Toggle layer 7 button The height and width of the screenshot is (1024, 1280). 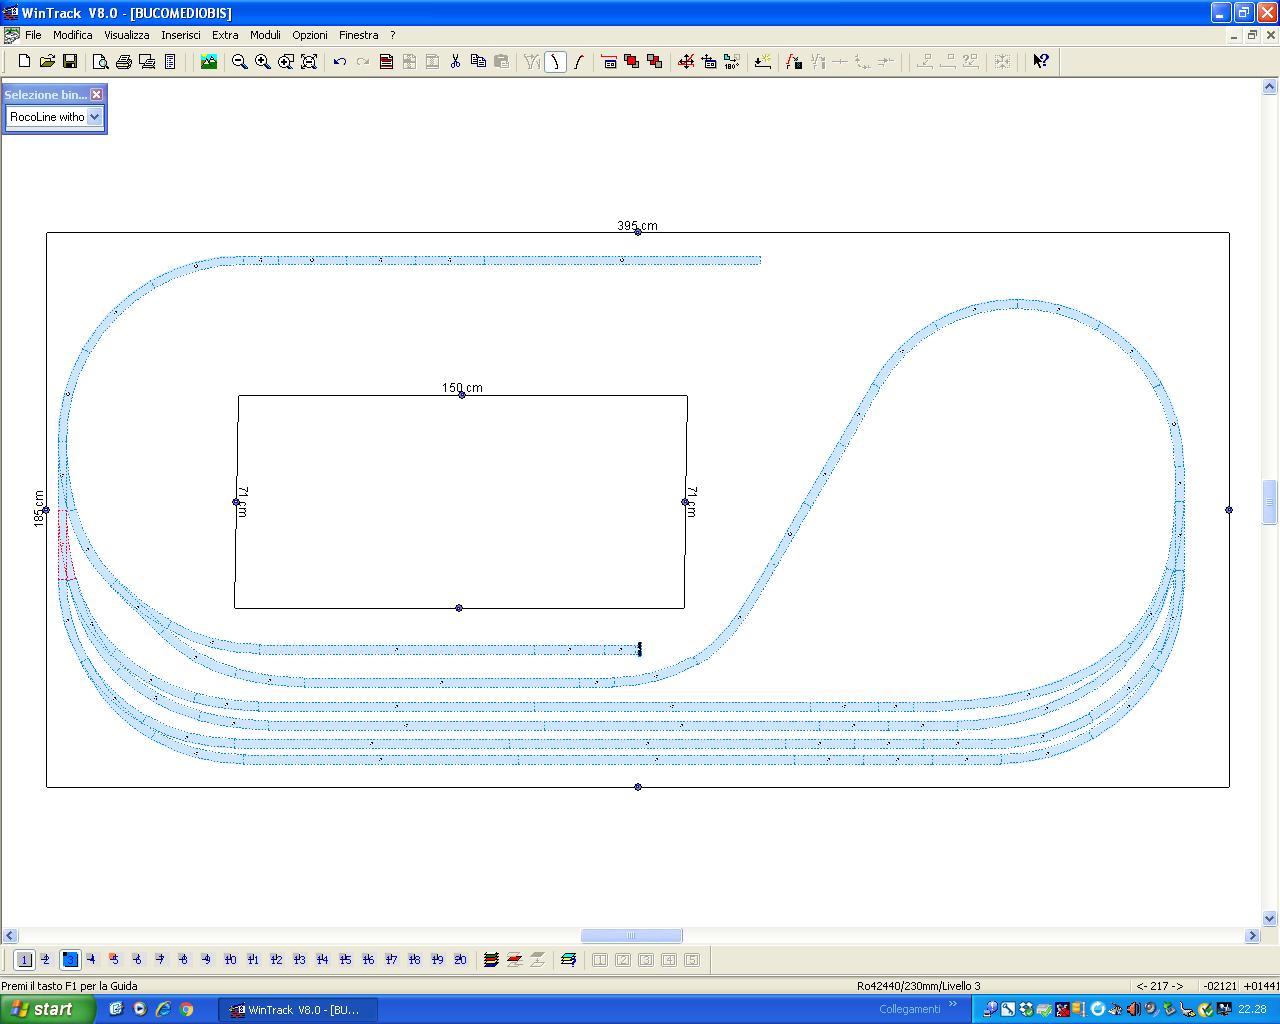[x=160, y=959]
